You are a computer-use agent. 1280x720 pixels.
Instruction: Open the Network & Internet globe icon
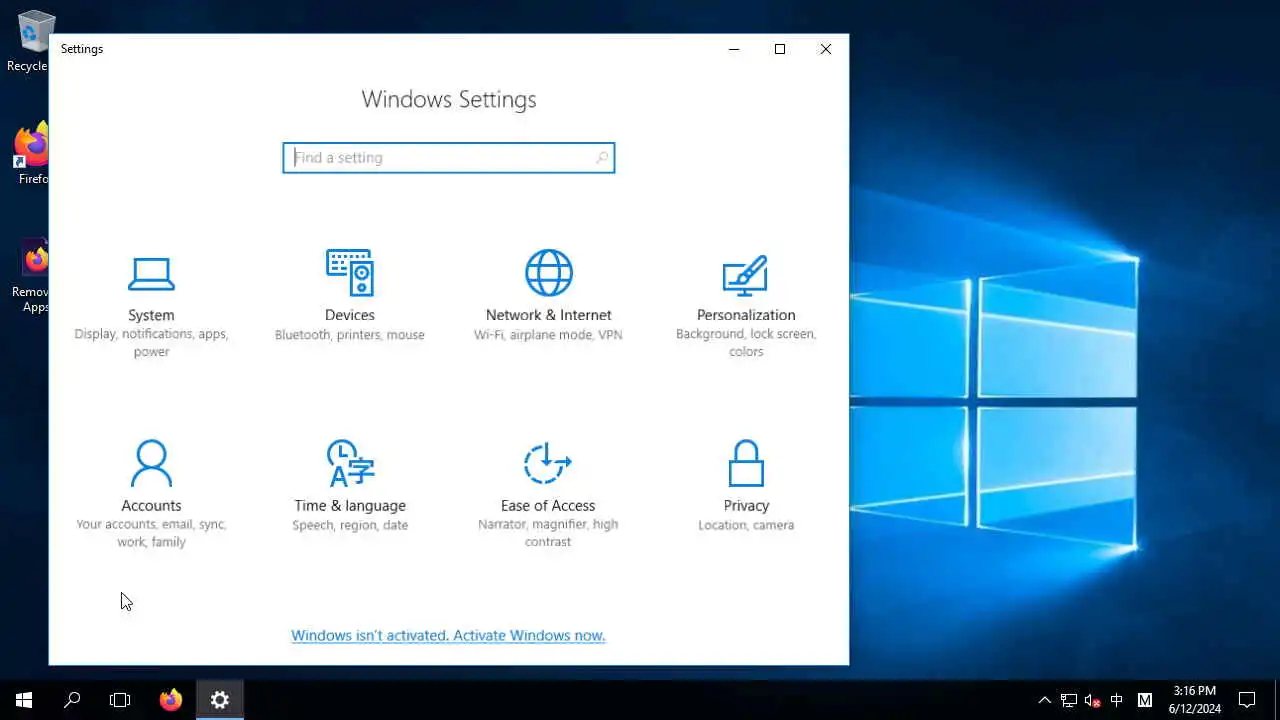click(x=548, y=272)
